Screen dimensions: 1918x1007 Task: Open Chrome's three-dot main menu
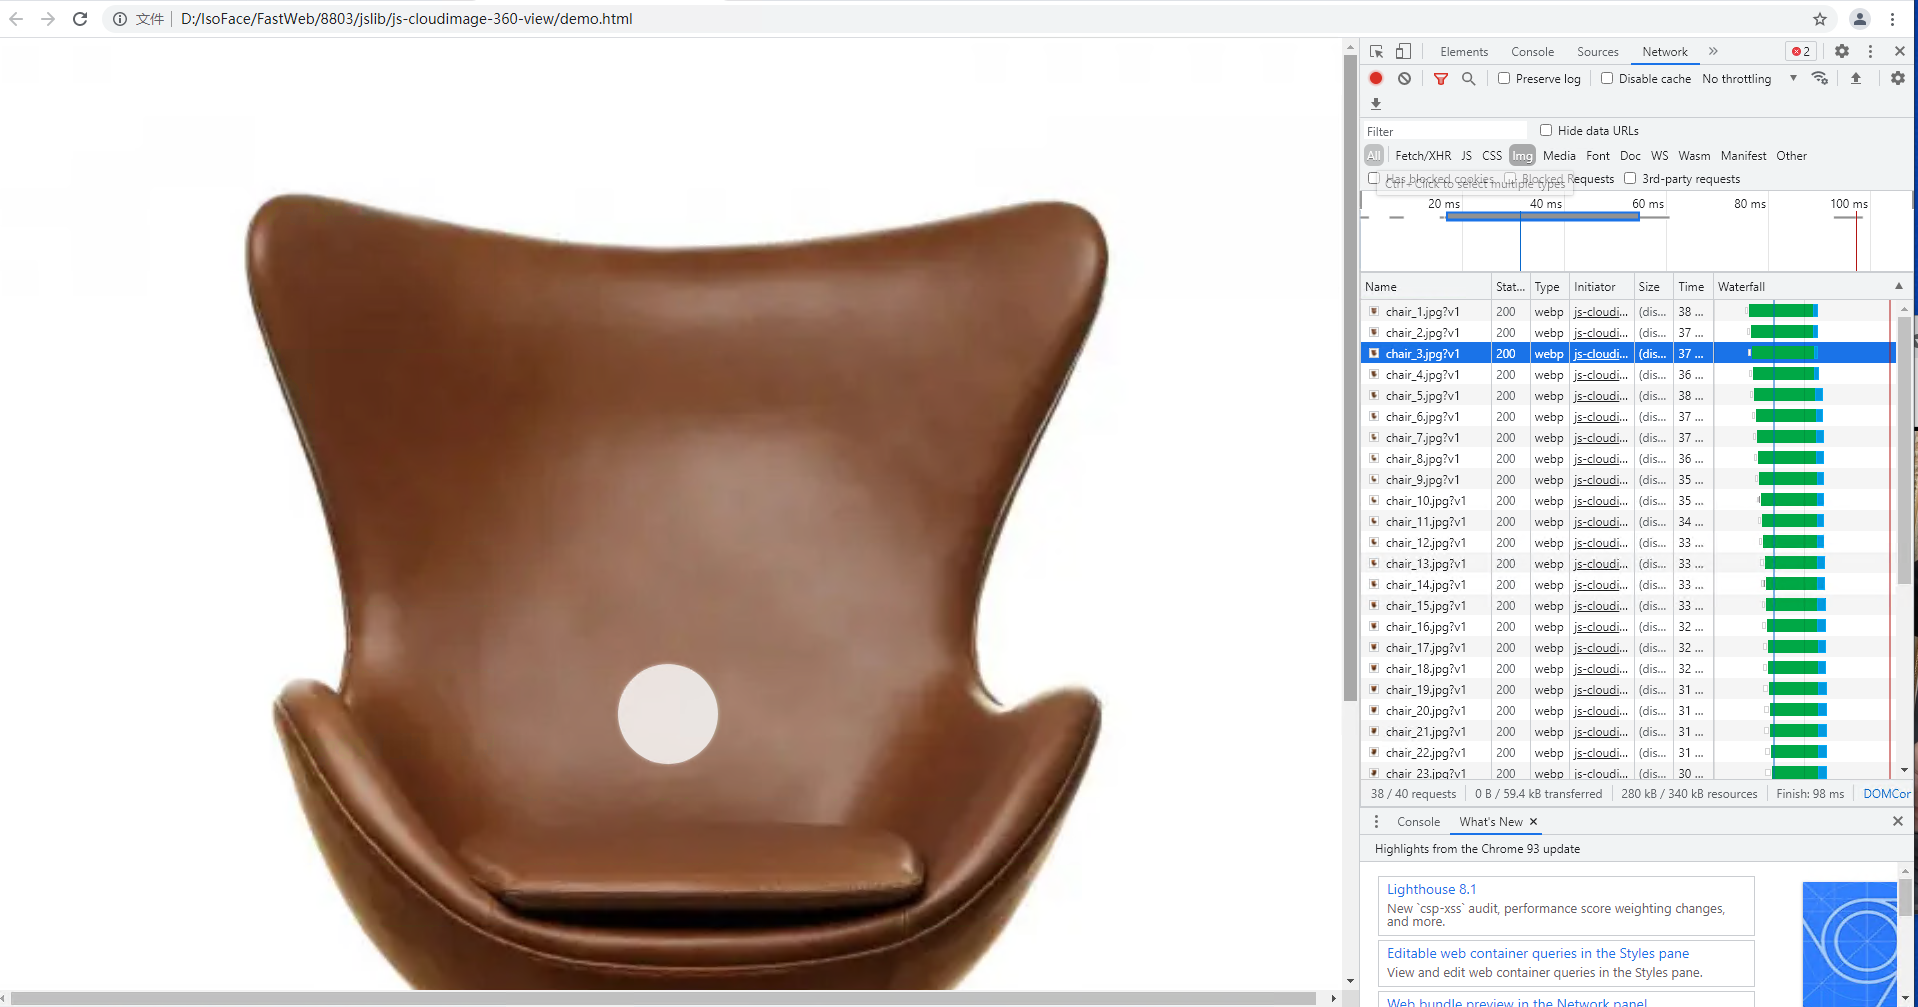(x=1892, y=19)
